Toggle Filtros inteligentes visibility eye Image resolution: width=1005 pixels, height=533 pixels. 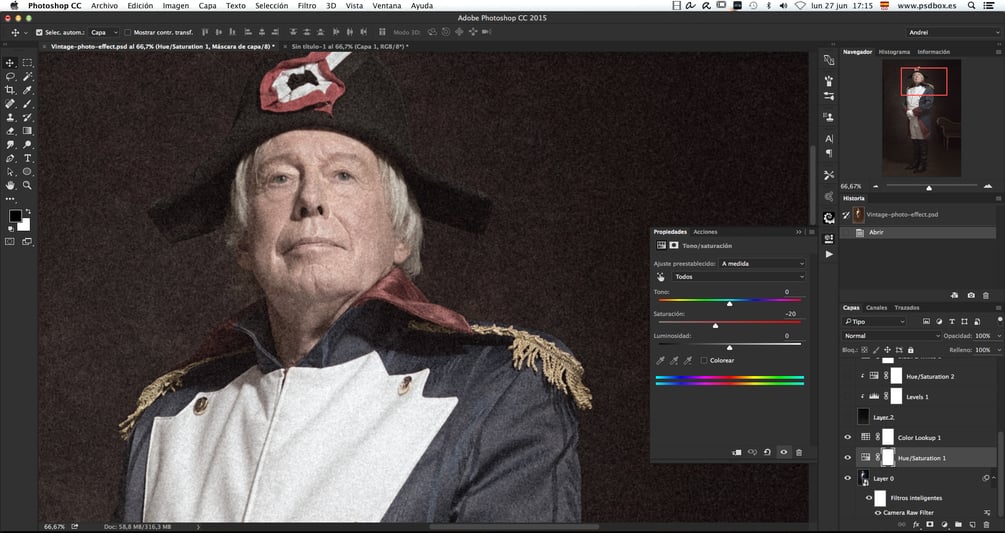click(x=869, y=498)
